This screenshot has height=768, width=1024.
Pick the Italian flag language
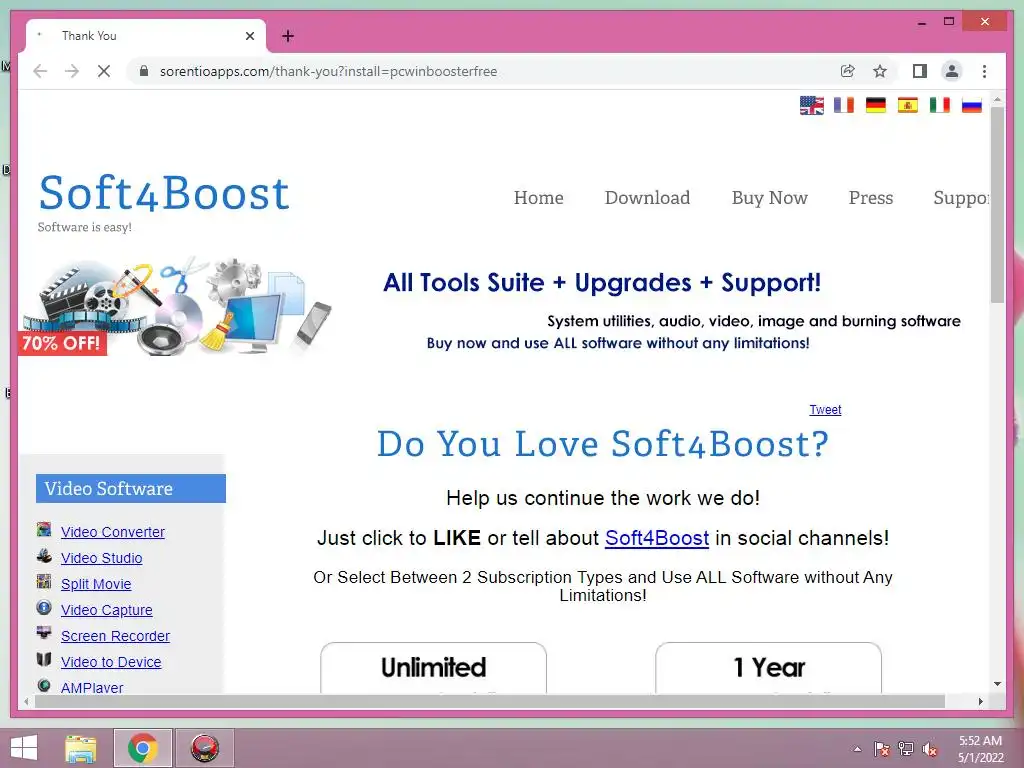(940, 105)
